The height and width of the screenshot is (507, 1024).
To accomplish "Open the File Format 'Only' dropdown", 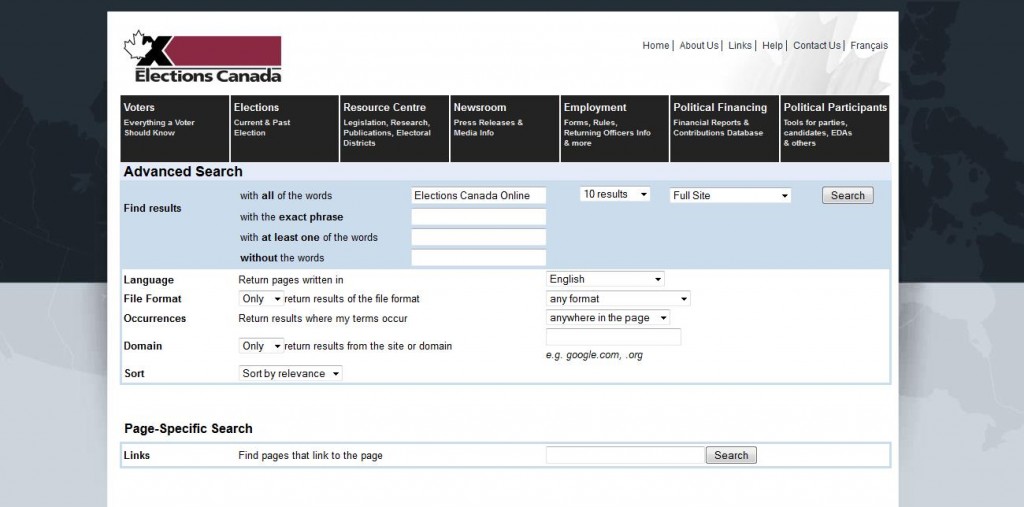I will click(x=261, y=299).
